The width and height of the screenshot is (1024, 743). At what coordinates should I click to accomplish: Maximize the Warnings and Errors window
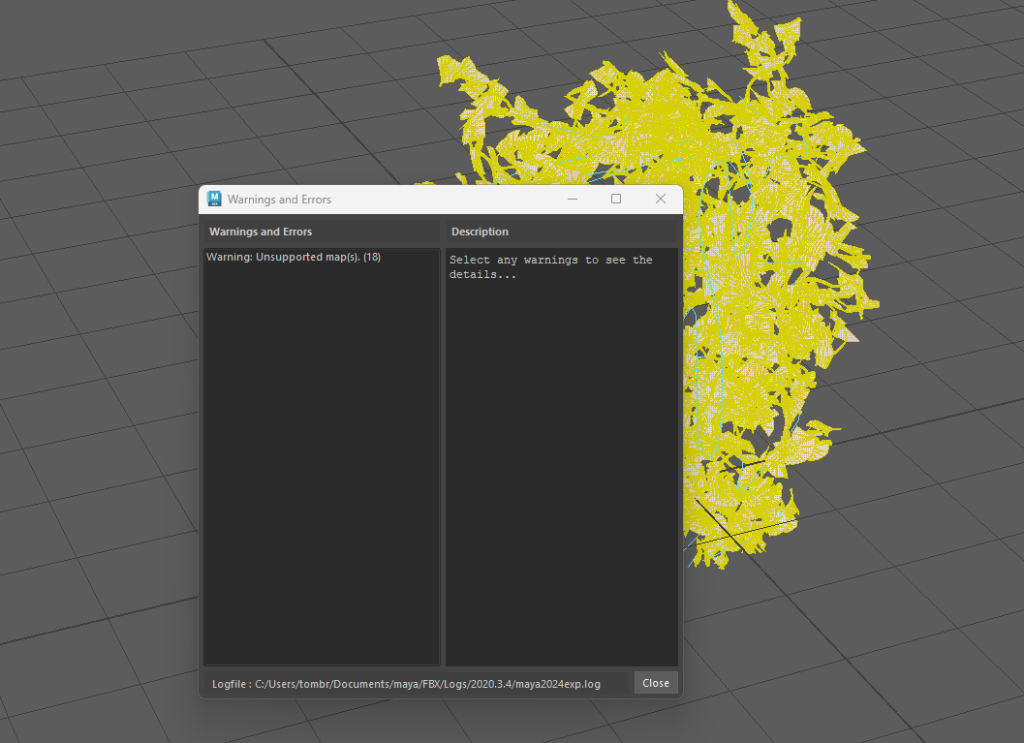click(616, 199)
